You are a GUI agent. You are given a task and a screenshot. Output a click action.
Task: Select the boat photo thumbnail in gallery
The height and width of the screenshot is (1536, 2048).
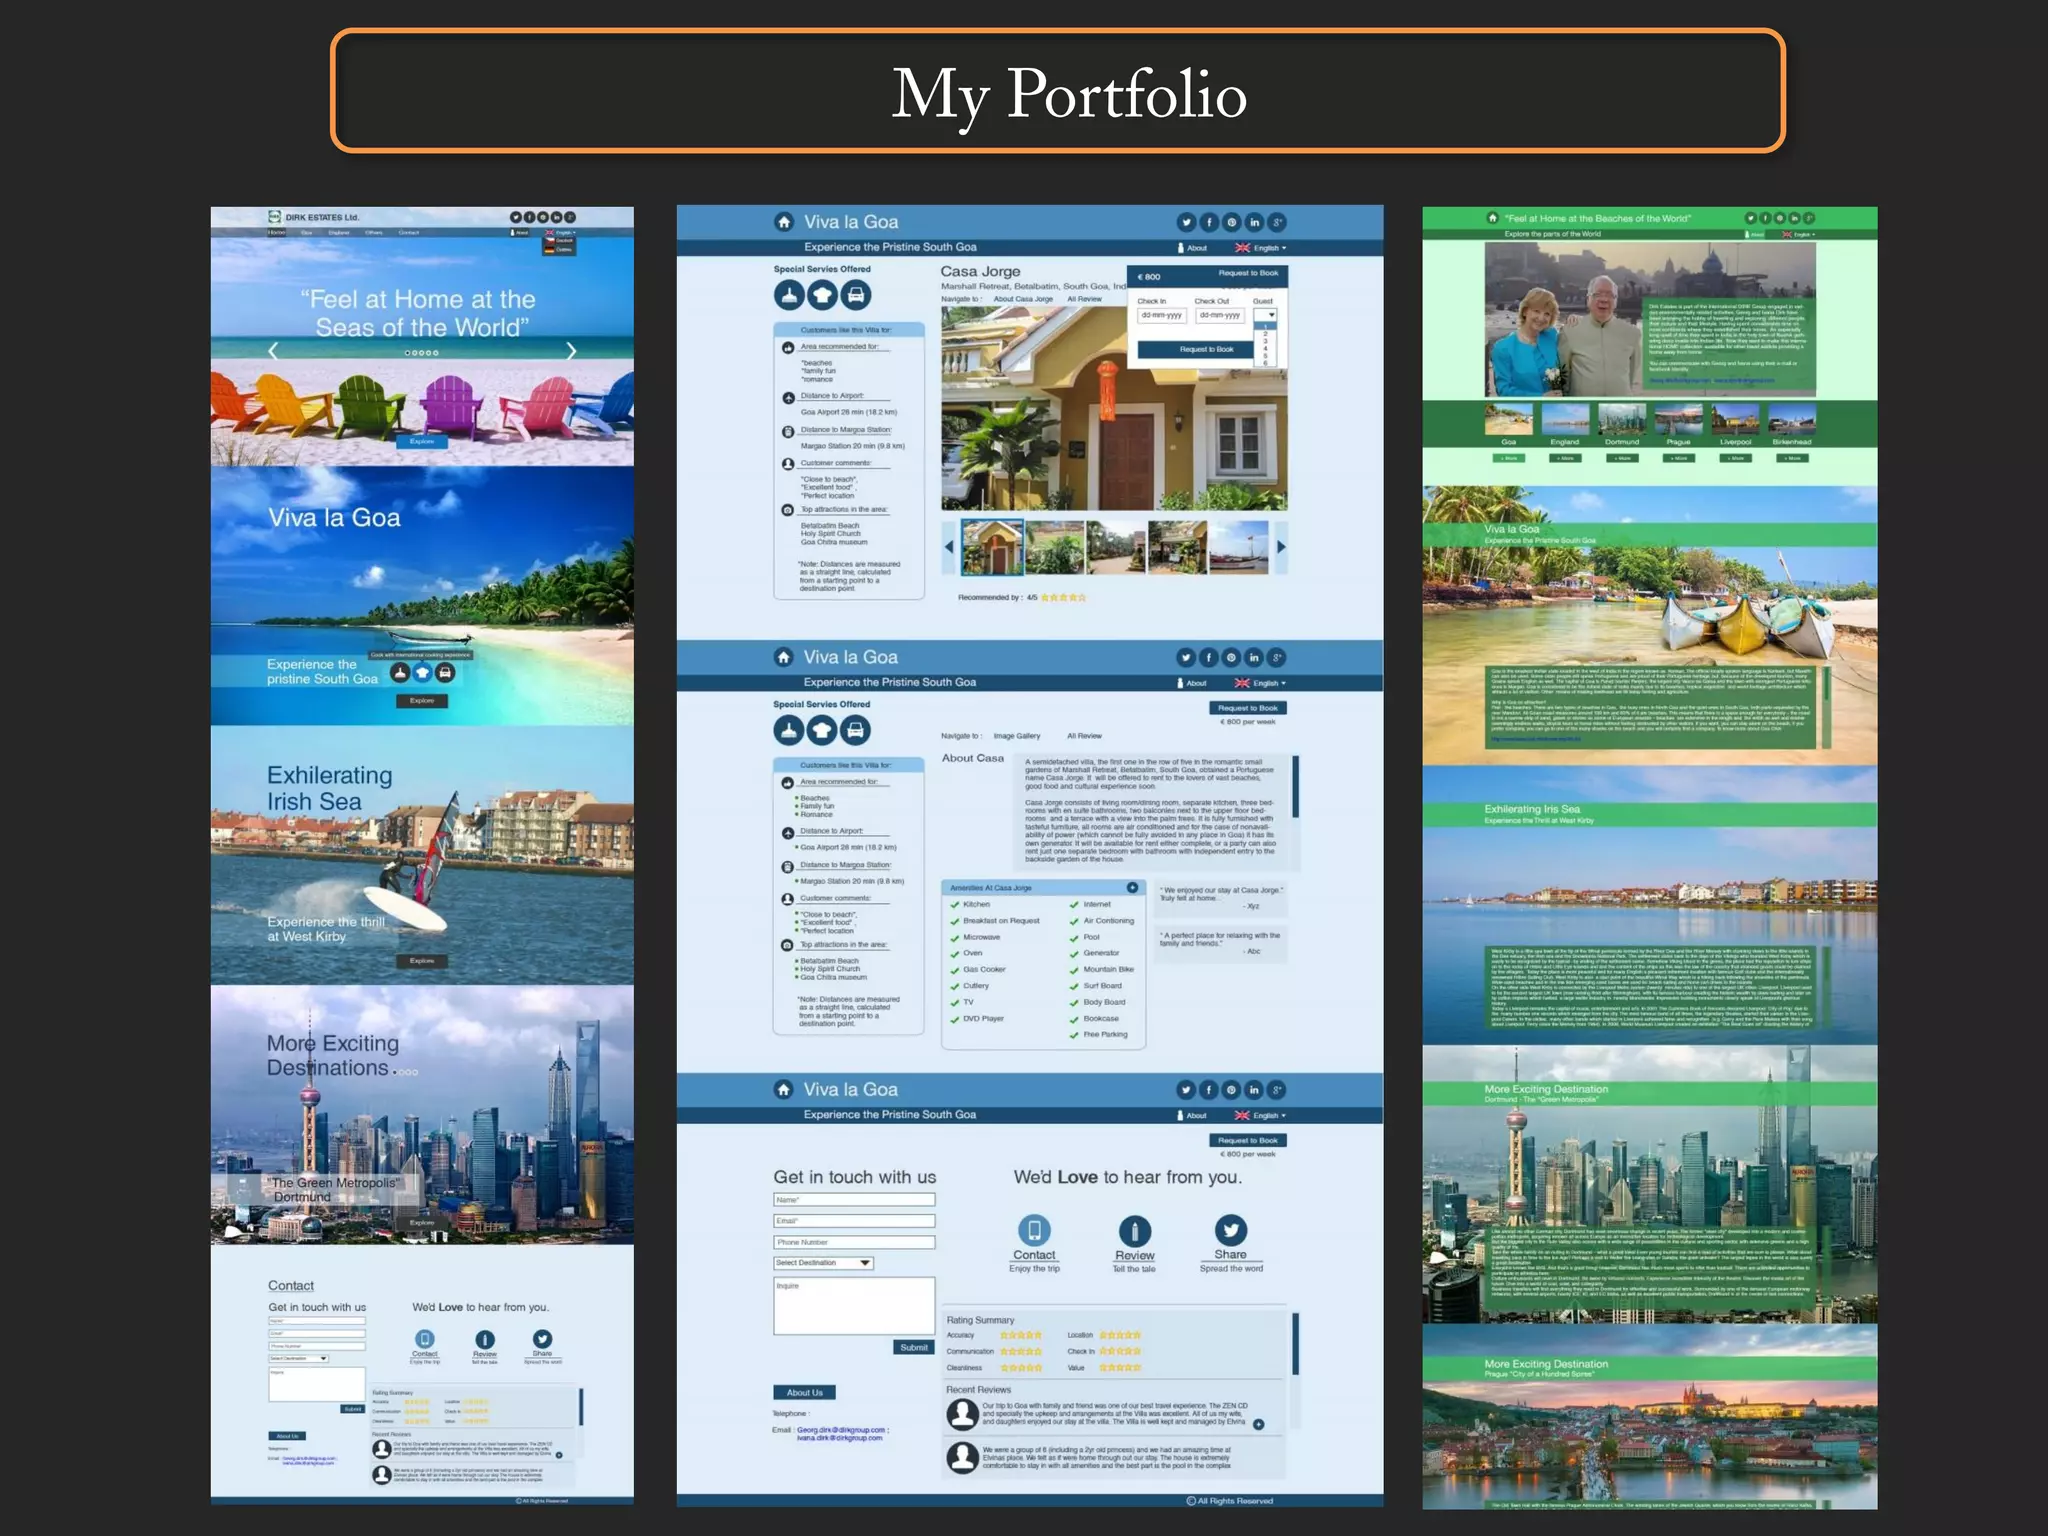[1238, 547]
